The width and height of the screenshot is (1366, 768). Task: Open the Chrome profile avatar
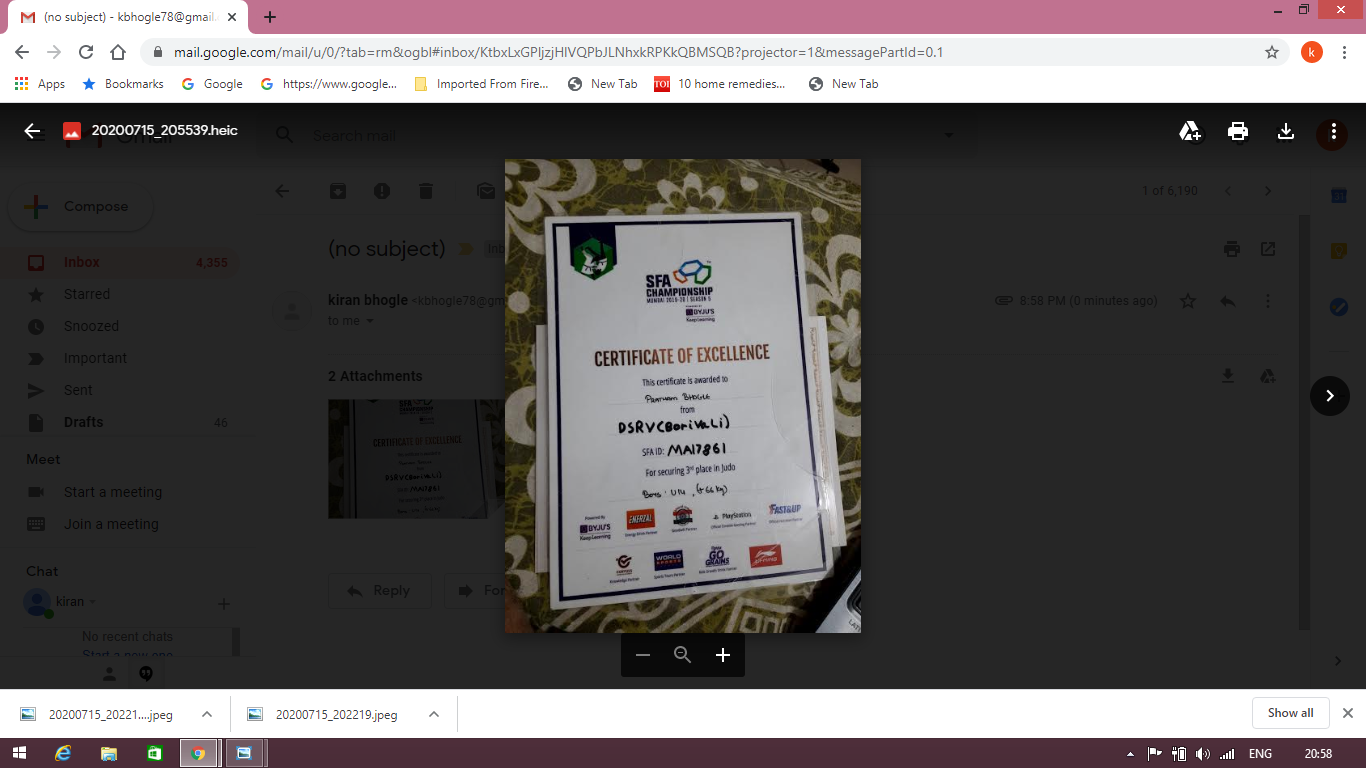[x=1312, y=52]
